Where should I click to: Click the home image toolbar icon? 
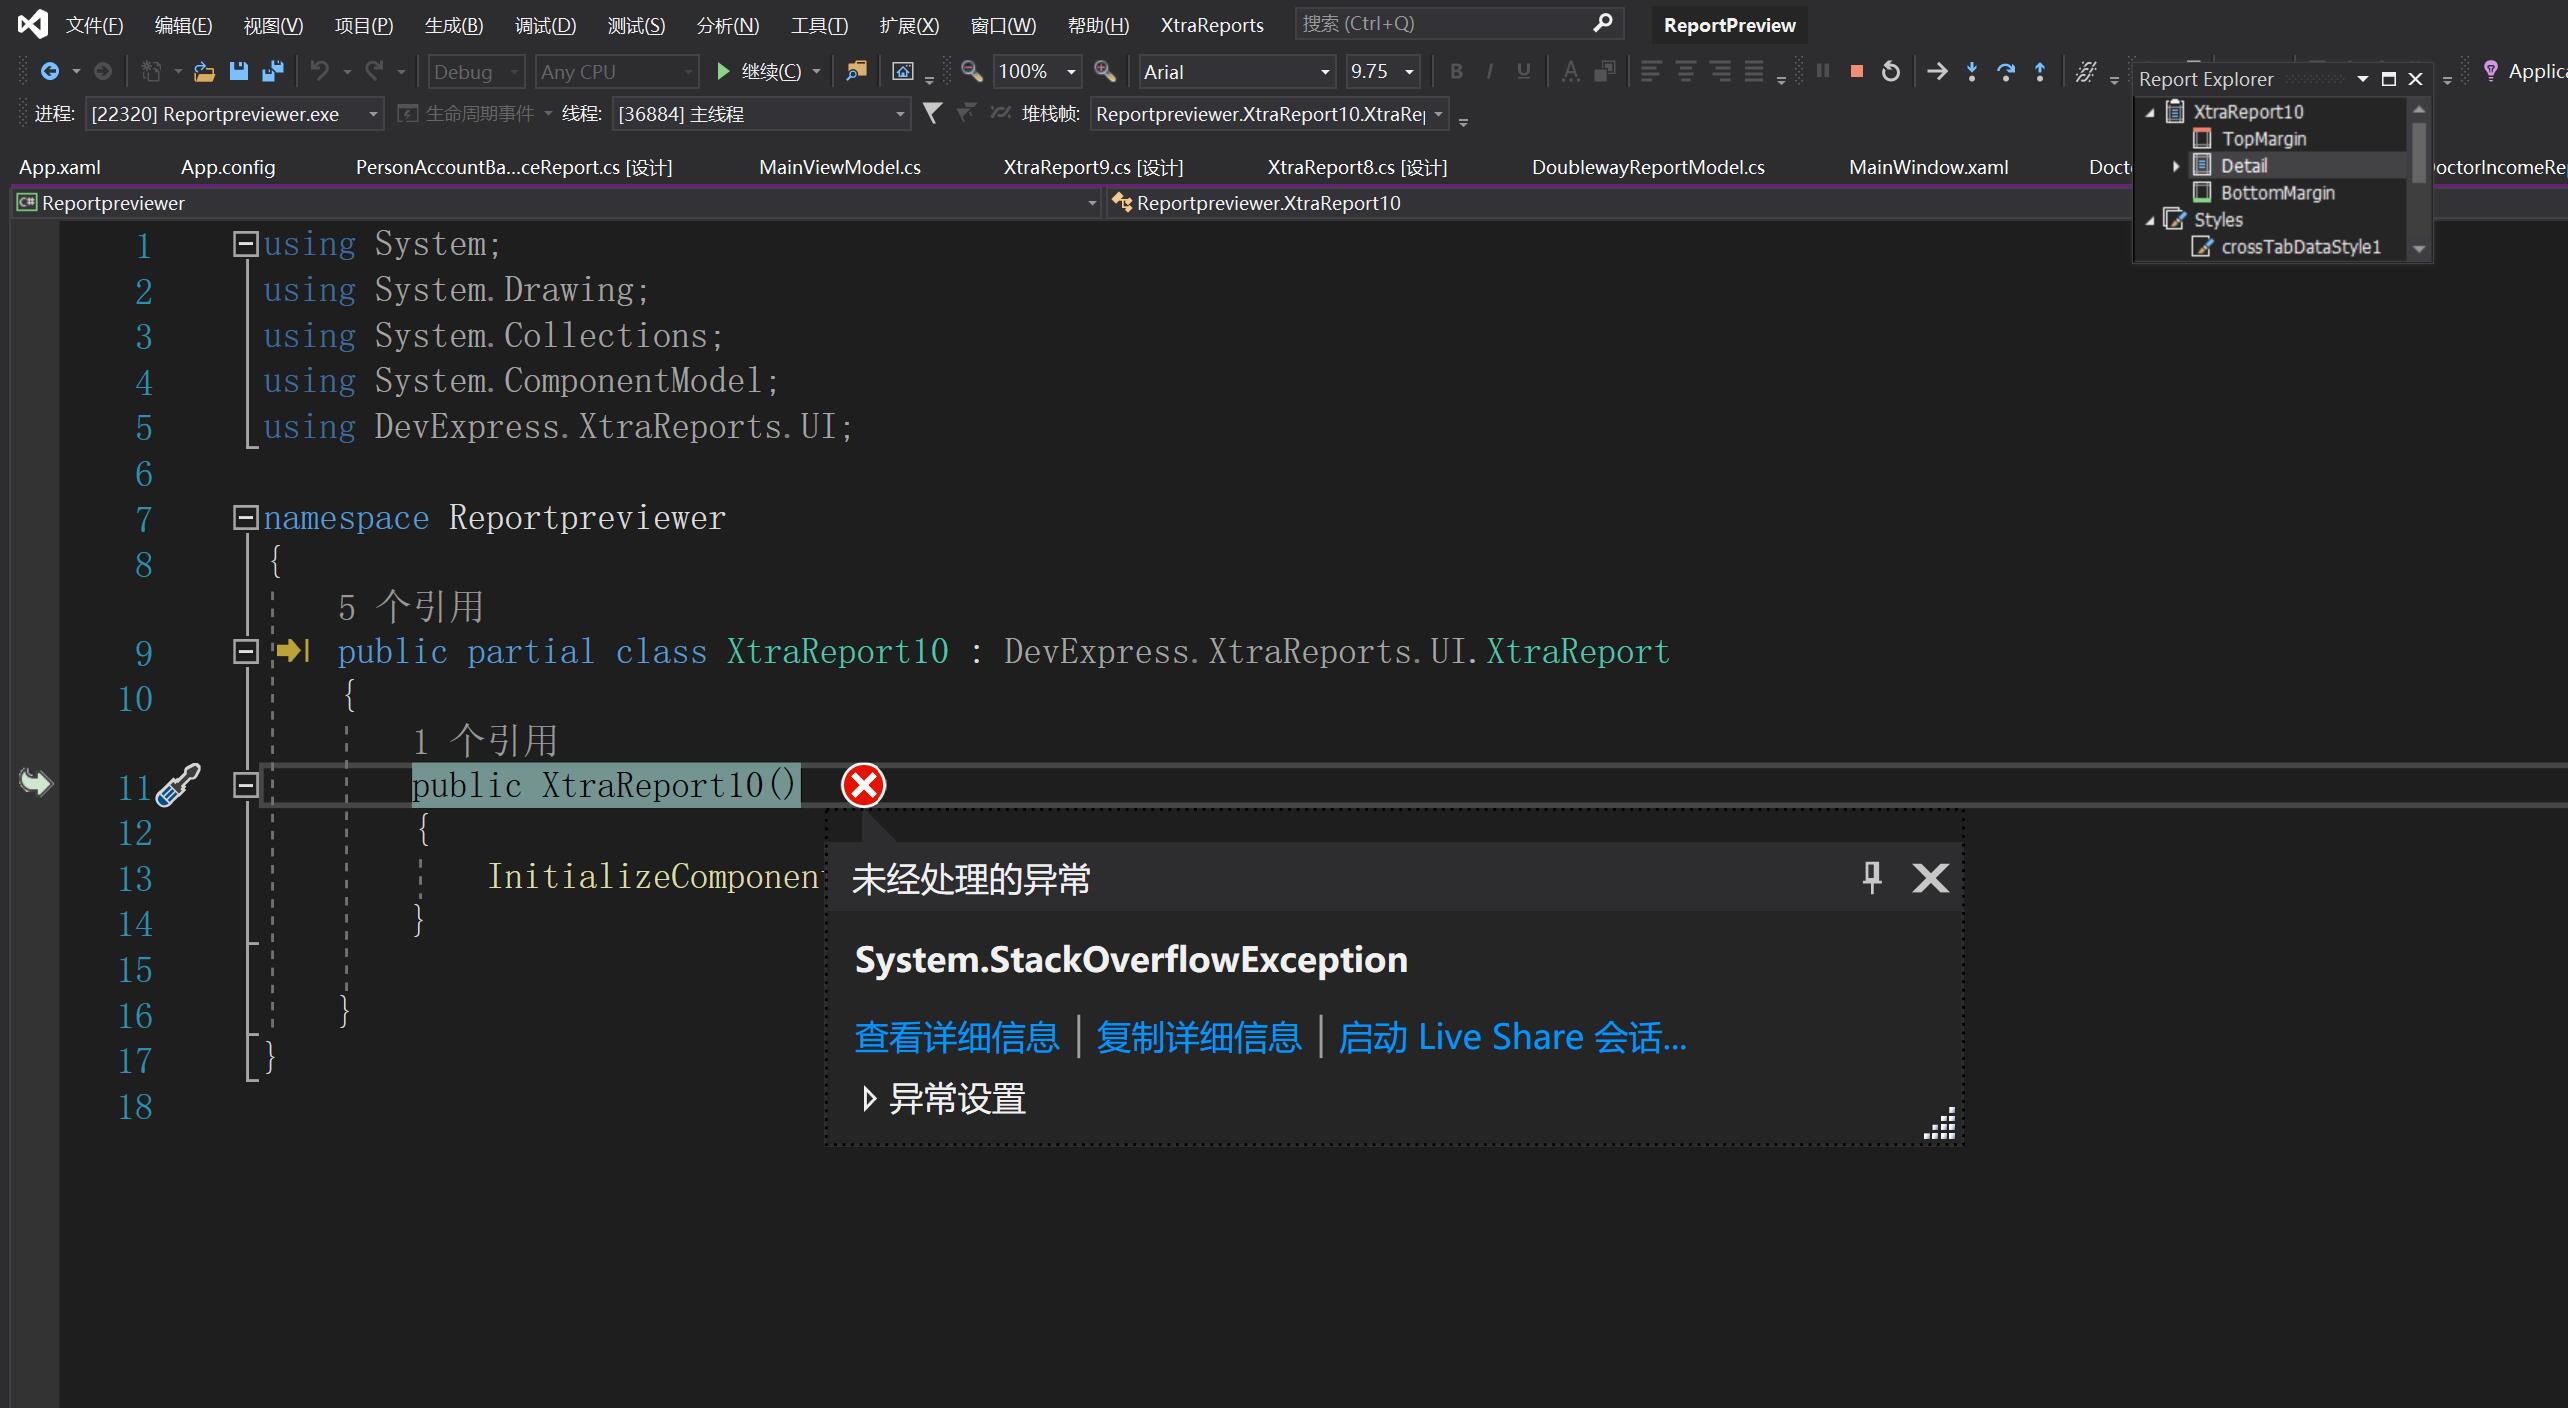pyautogui.click(x=902, y=71)
